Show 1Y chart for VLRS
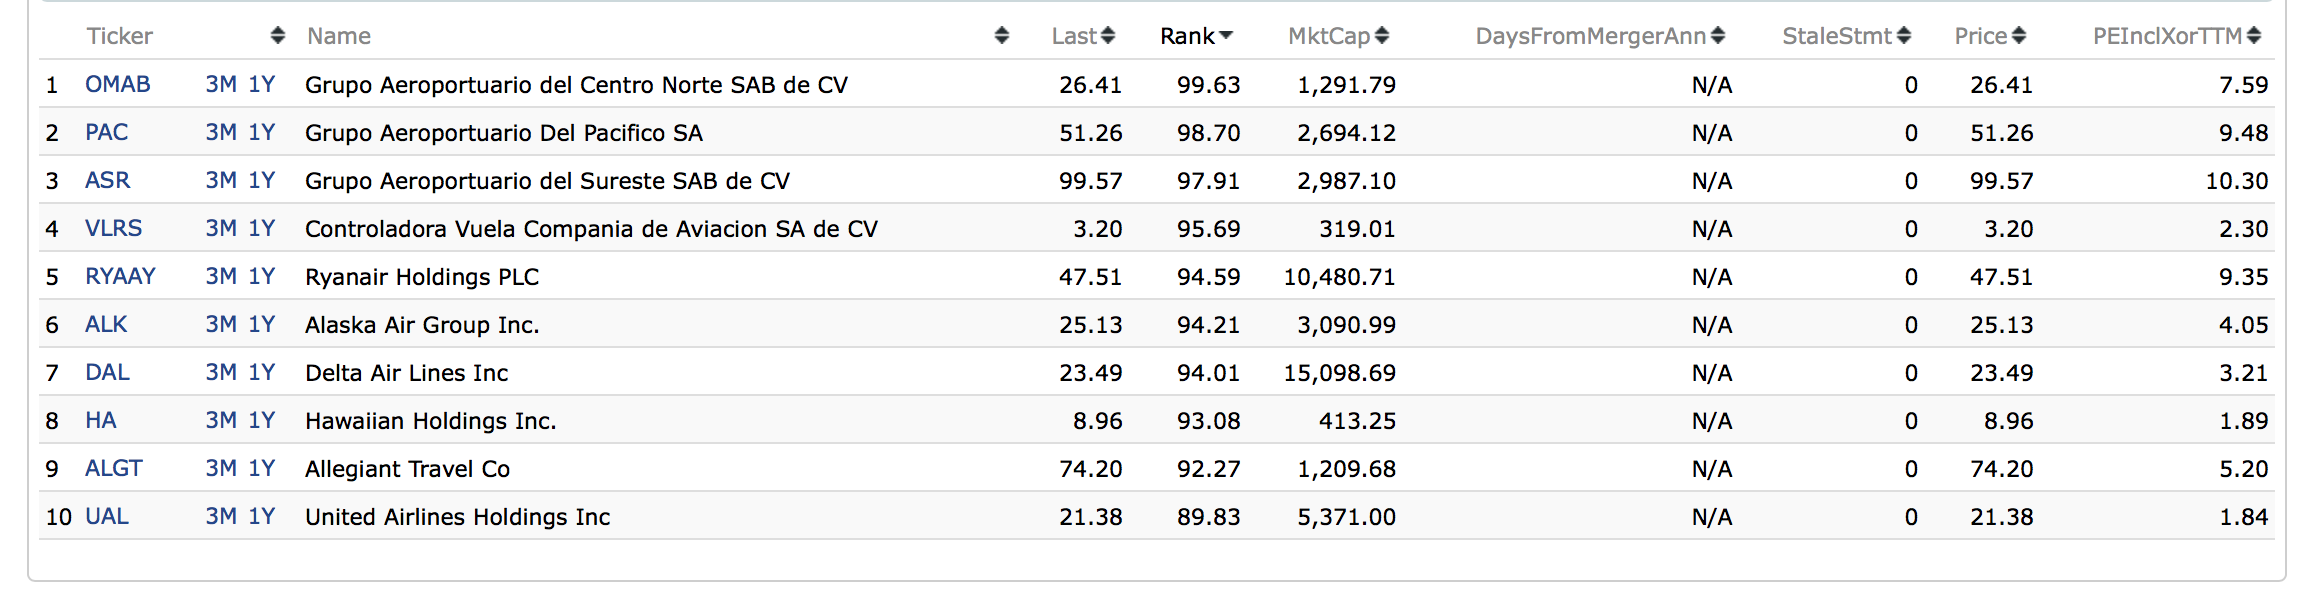The image size is (2318, 612). pyautogui.click(x=262, y=228)
